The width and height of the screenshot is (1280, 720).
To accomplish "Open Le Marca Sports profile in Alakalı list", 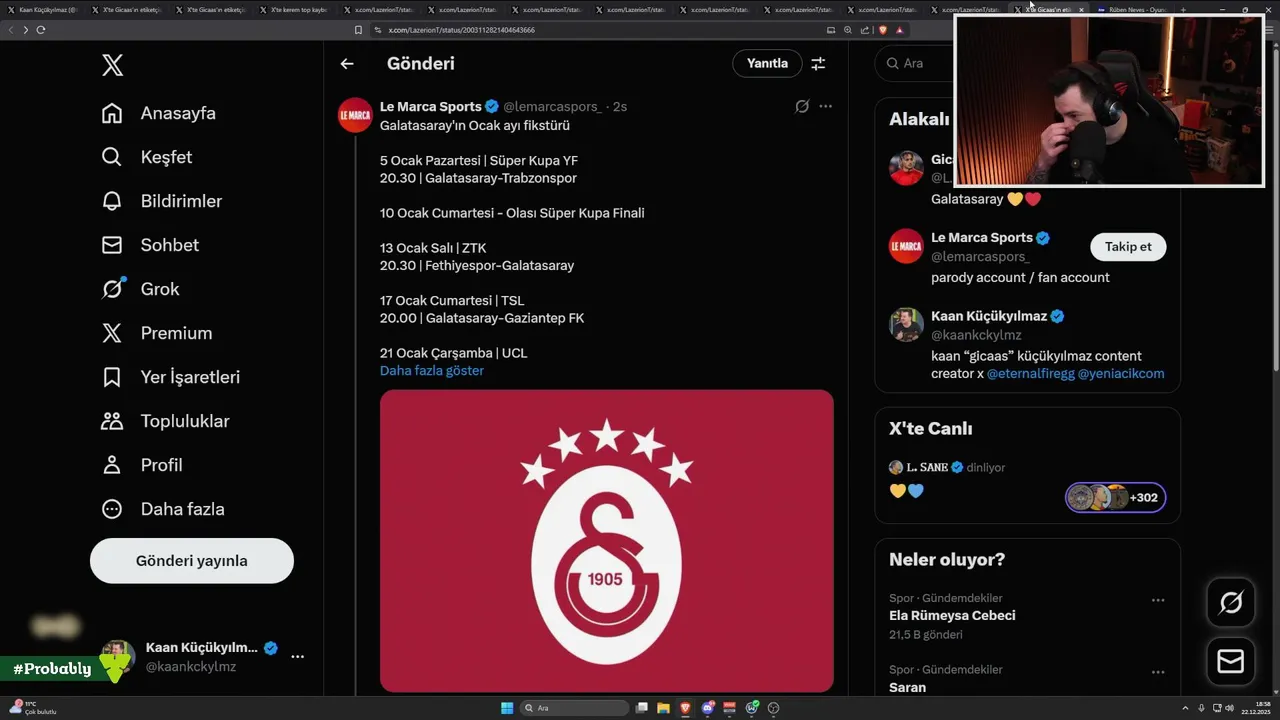I will tap(981, 238).
